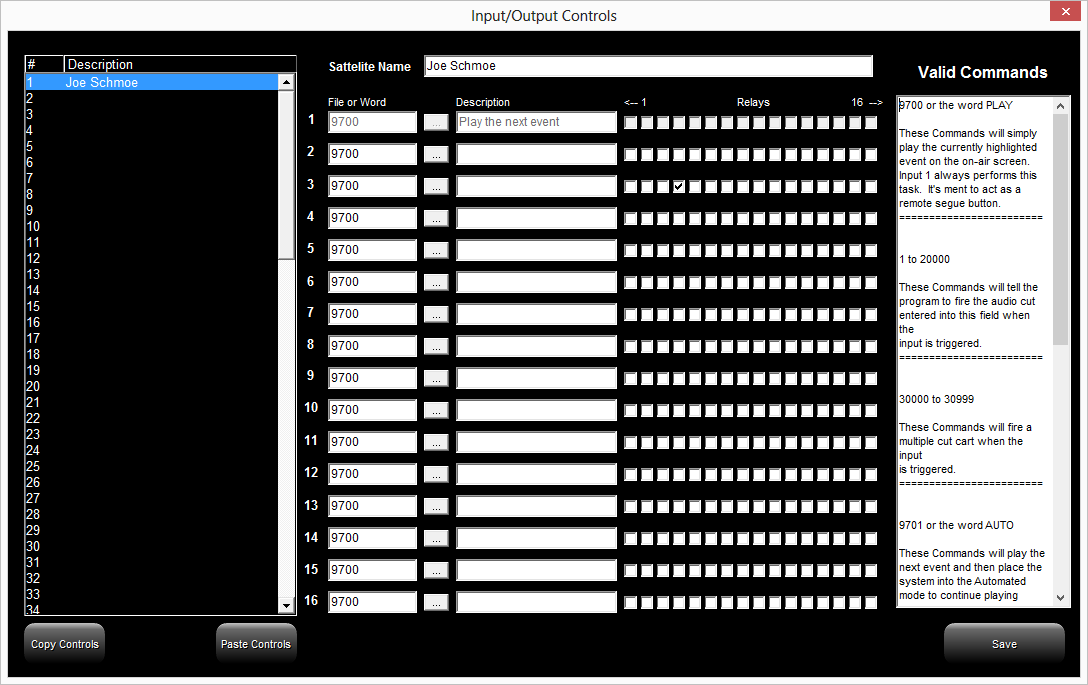Click the File or Word field for input 11
This screenshot has width=1088, height=685.
click(372, 442)
